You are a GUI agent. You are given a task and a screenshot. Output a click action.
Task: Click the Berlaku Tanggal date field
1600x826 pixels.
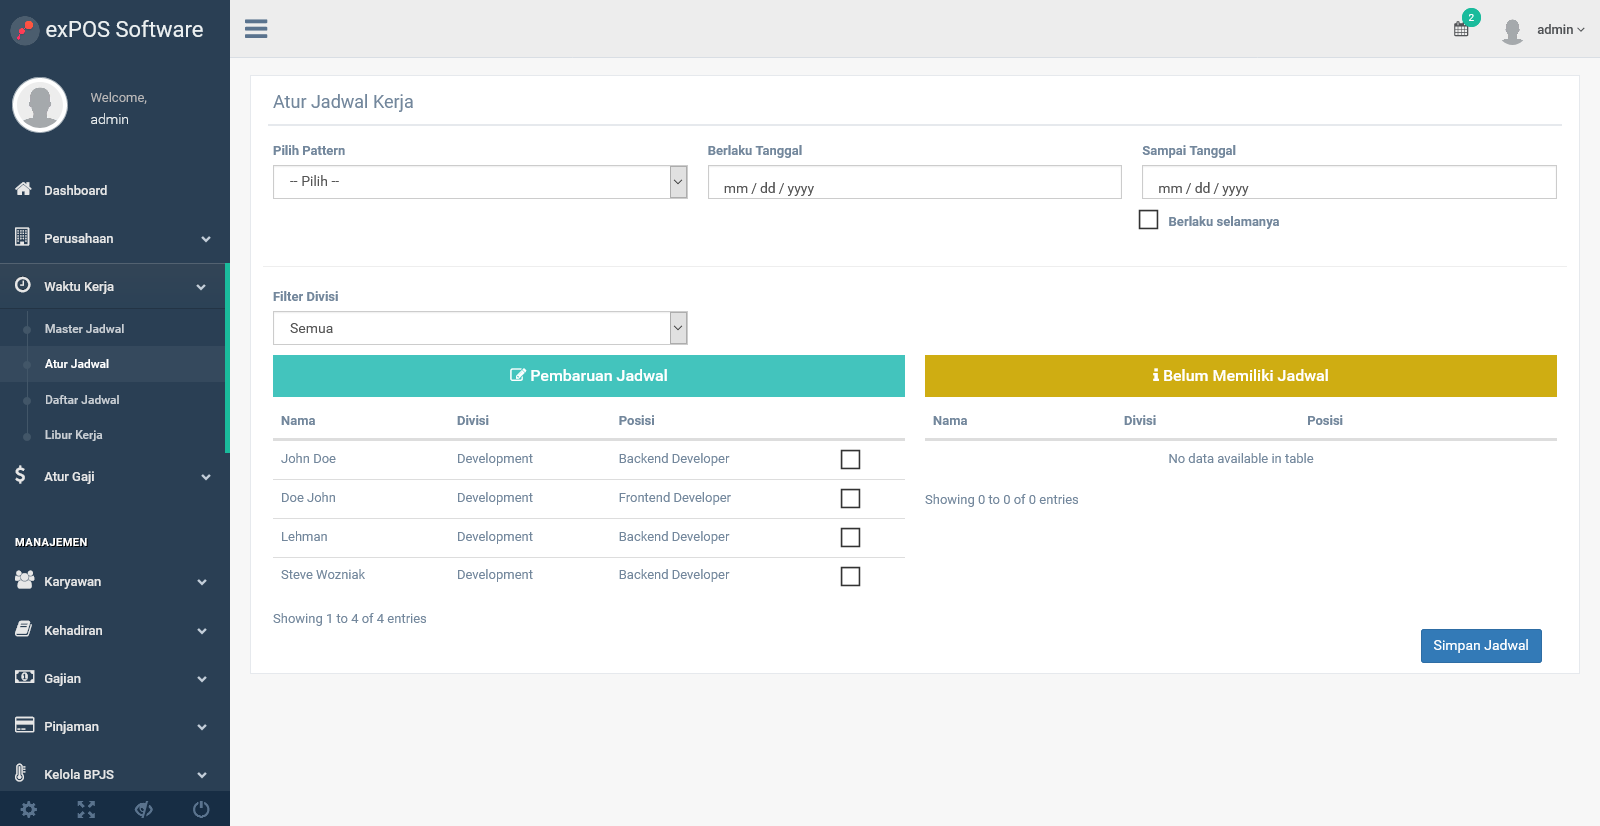915,182
